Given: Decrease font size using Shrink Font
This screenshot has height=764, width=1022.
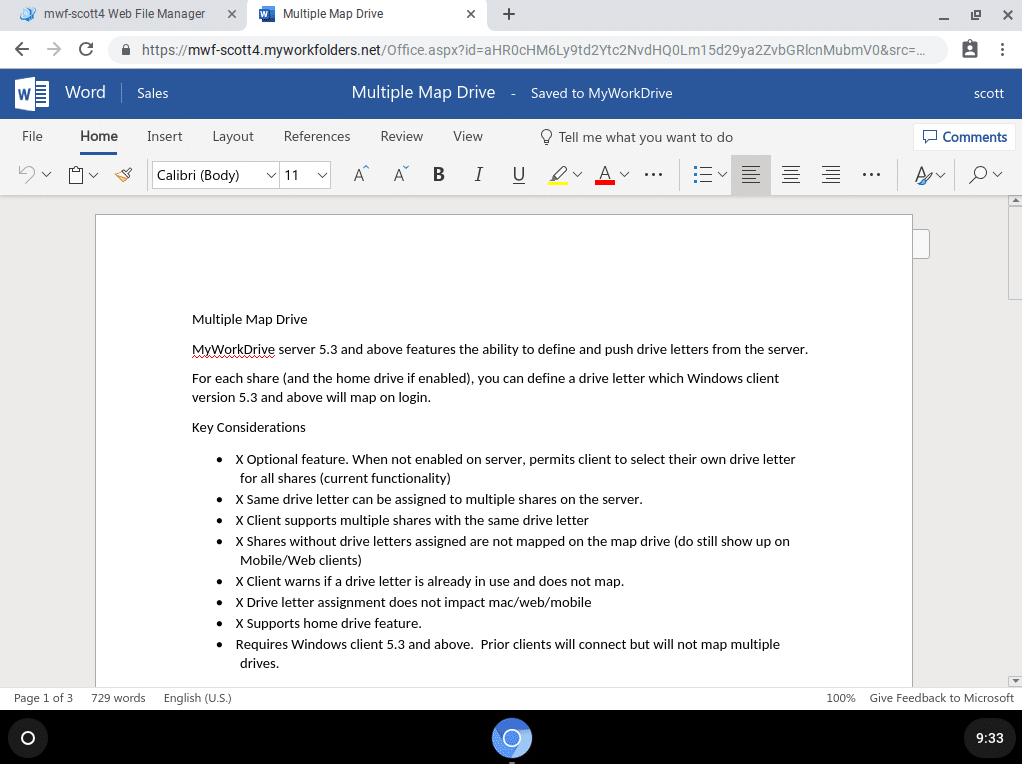Looking at the screenshot, I should pos(398,174).
